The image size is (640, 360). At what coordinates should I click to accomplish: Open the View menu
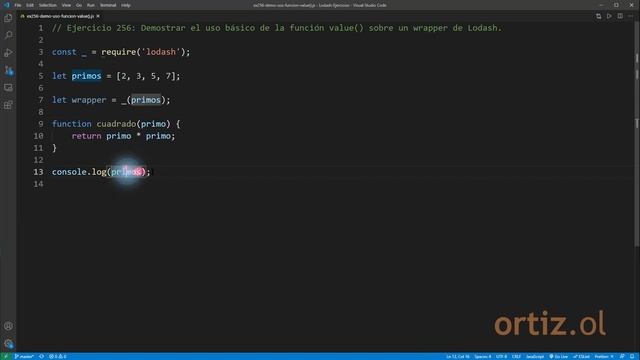coord(66,5)
